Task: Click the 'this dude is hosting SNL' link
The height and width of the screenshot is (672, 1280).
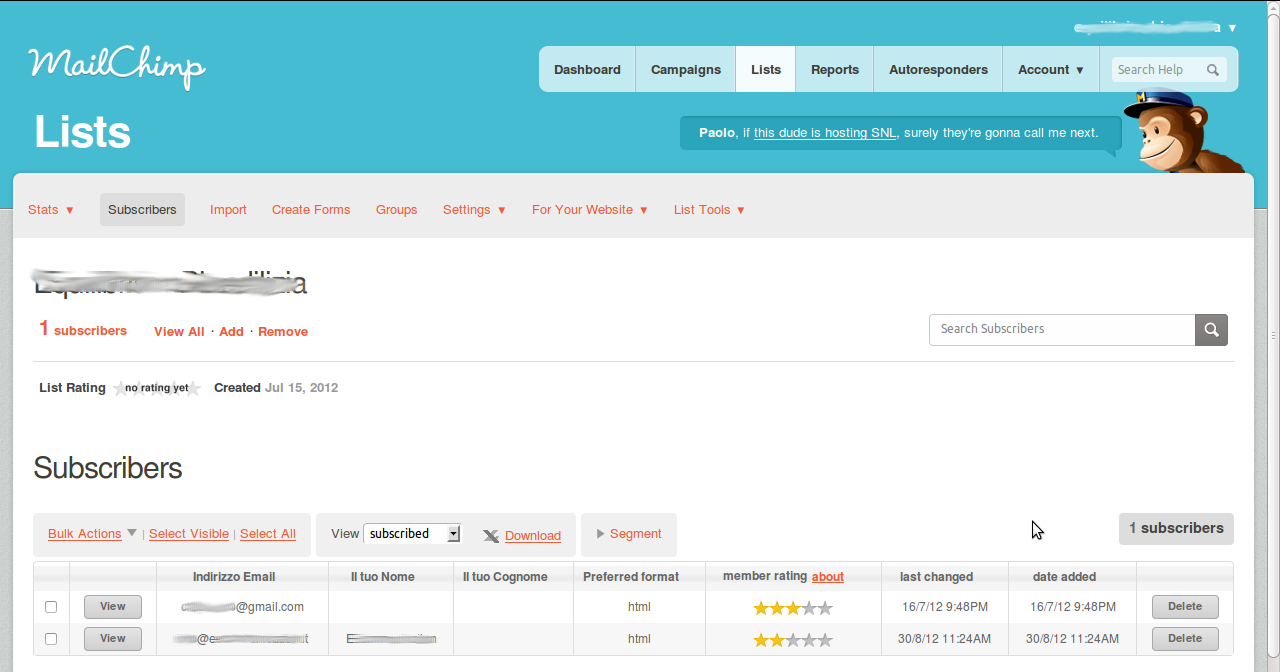Action: [824, 132]
